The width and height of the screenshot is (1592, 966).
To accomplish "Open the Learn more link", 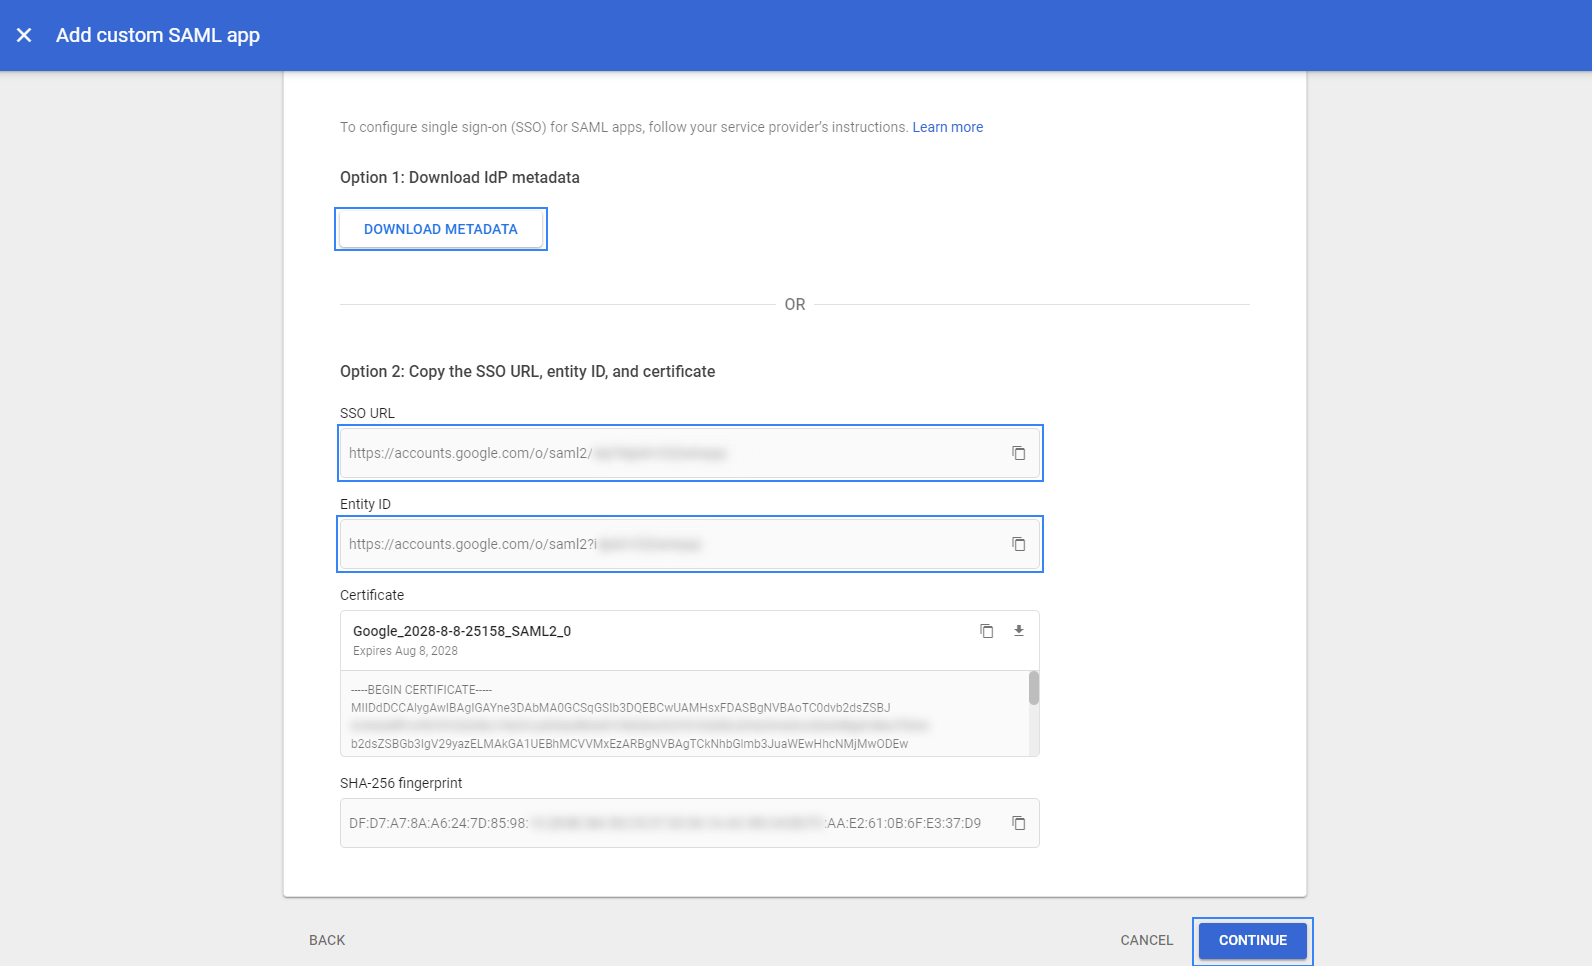I will coord(947,127).
